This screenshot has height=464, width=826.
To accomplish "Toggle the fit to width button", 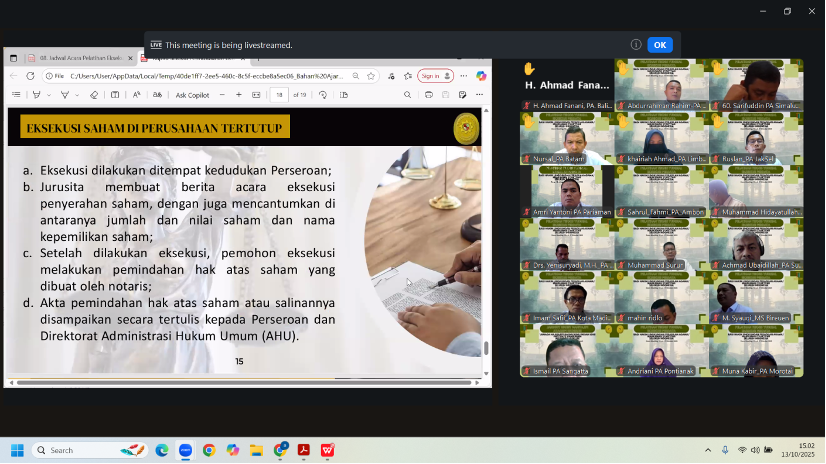I will coord(257,95).
